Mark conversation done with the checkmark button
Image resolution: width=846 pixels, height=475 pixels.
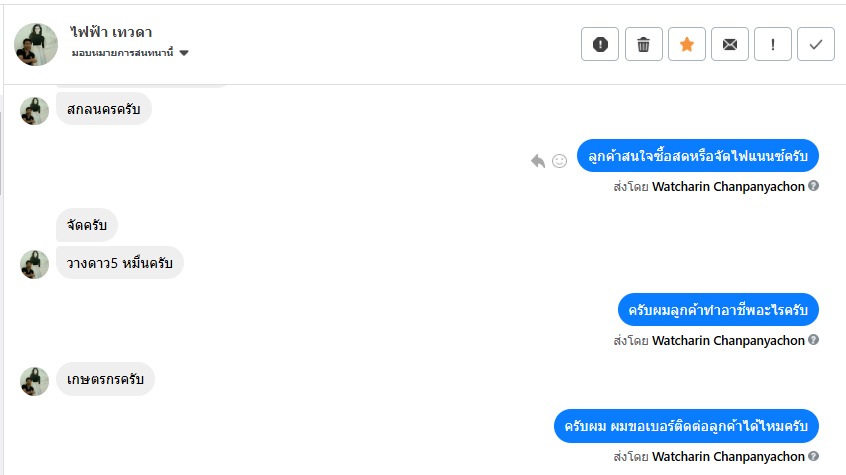tap(816, 44)
